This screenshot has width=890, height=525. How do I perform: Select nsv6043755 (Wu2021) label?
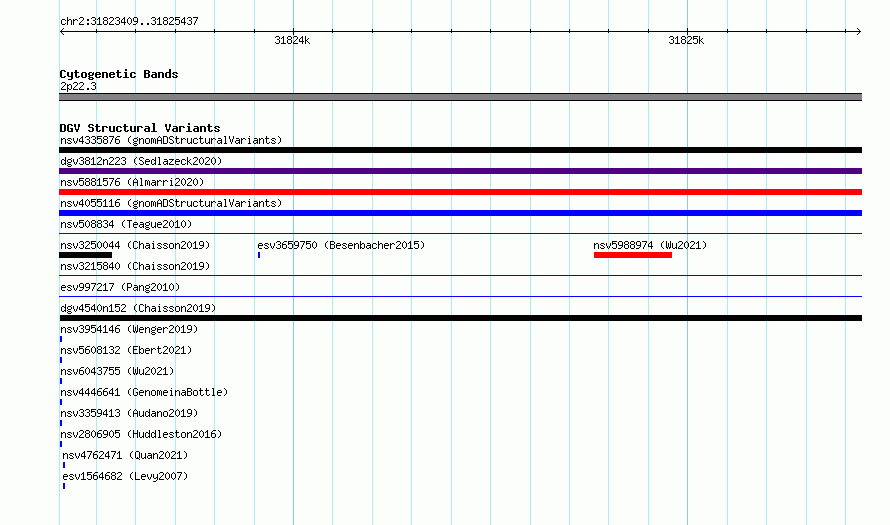tap(117, 371)
